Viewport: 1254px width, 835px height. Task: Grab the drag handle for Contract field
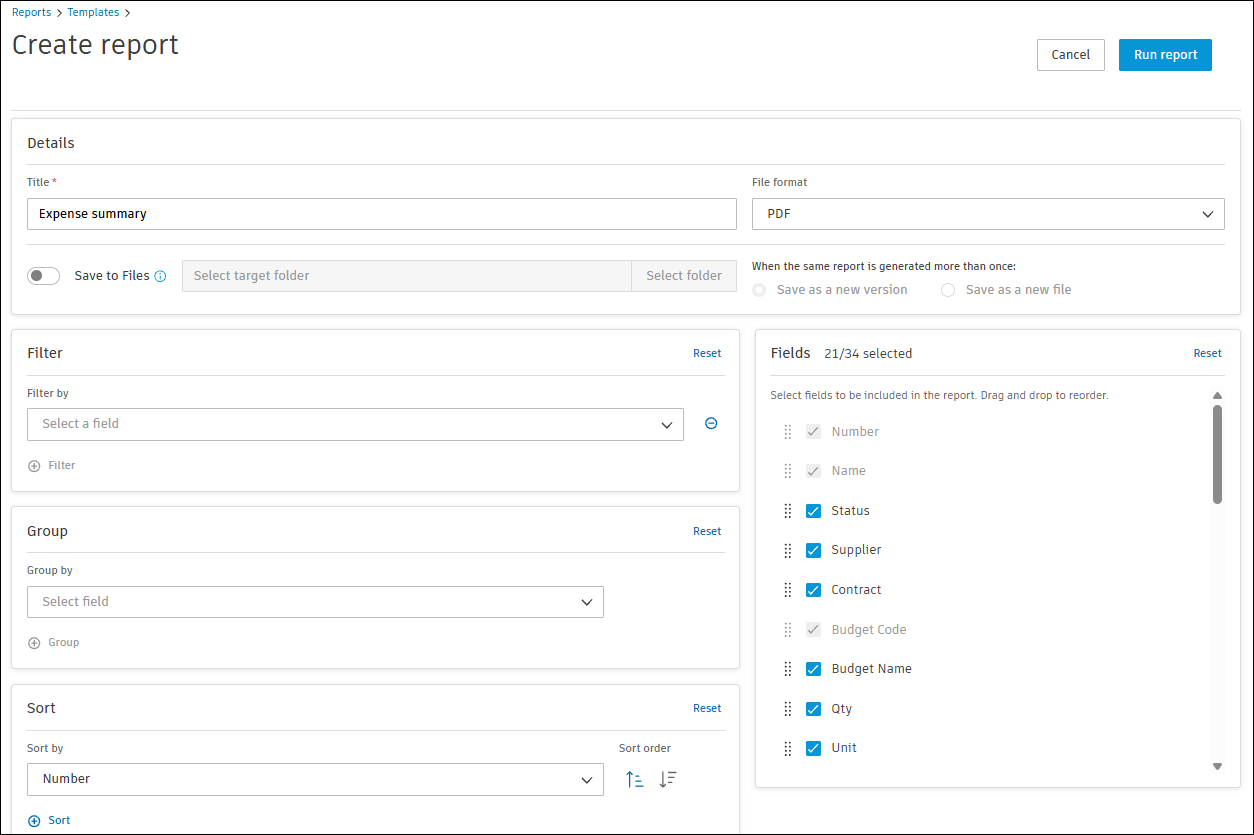787,590
